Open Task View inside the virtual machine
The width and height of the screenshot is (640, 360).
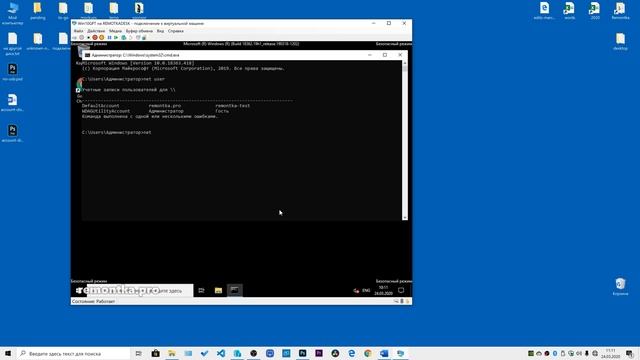pyautogui.click(x=201, y=291)
